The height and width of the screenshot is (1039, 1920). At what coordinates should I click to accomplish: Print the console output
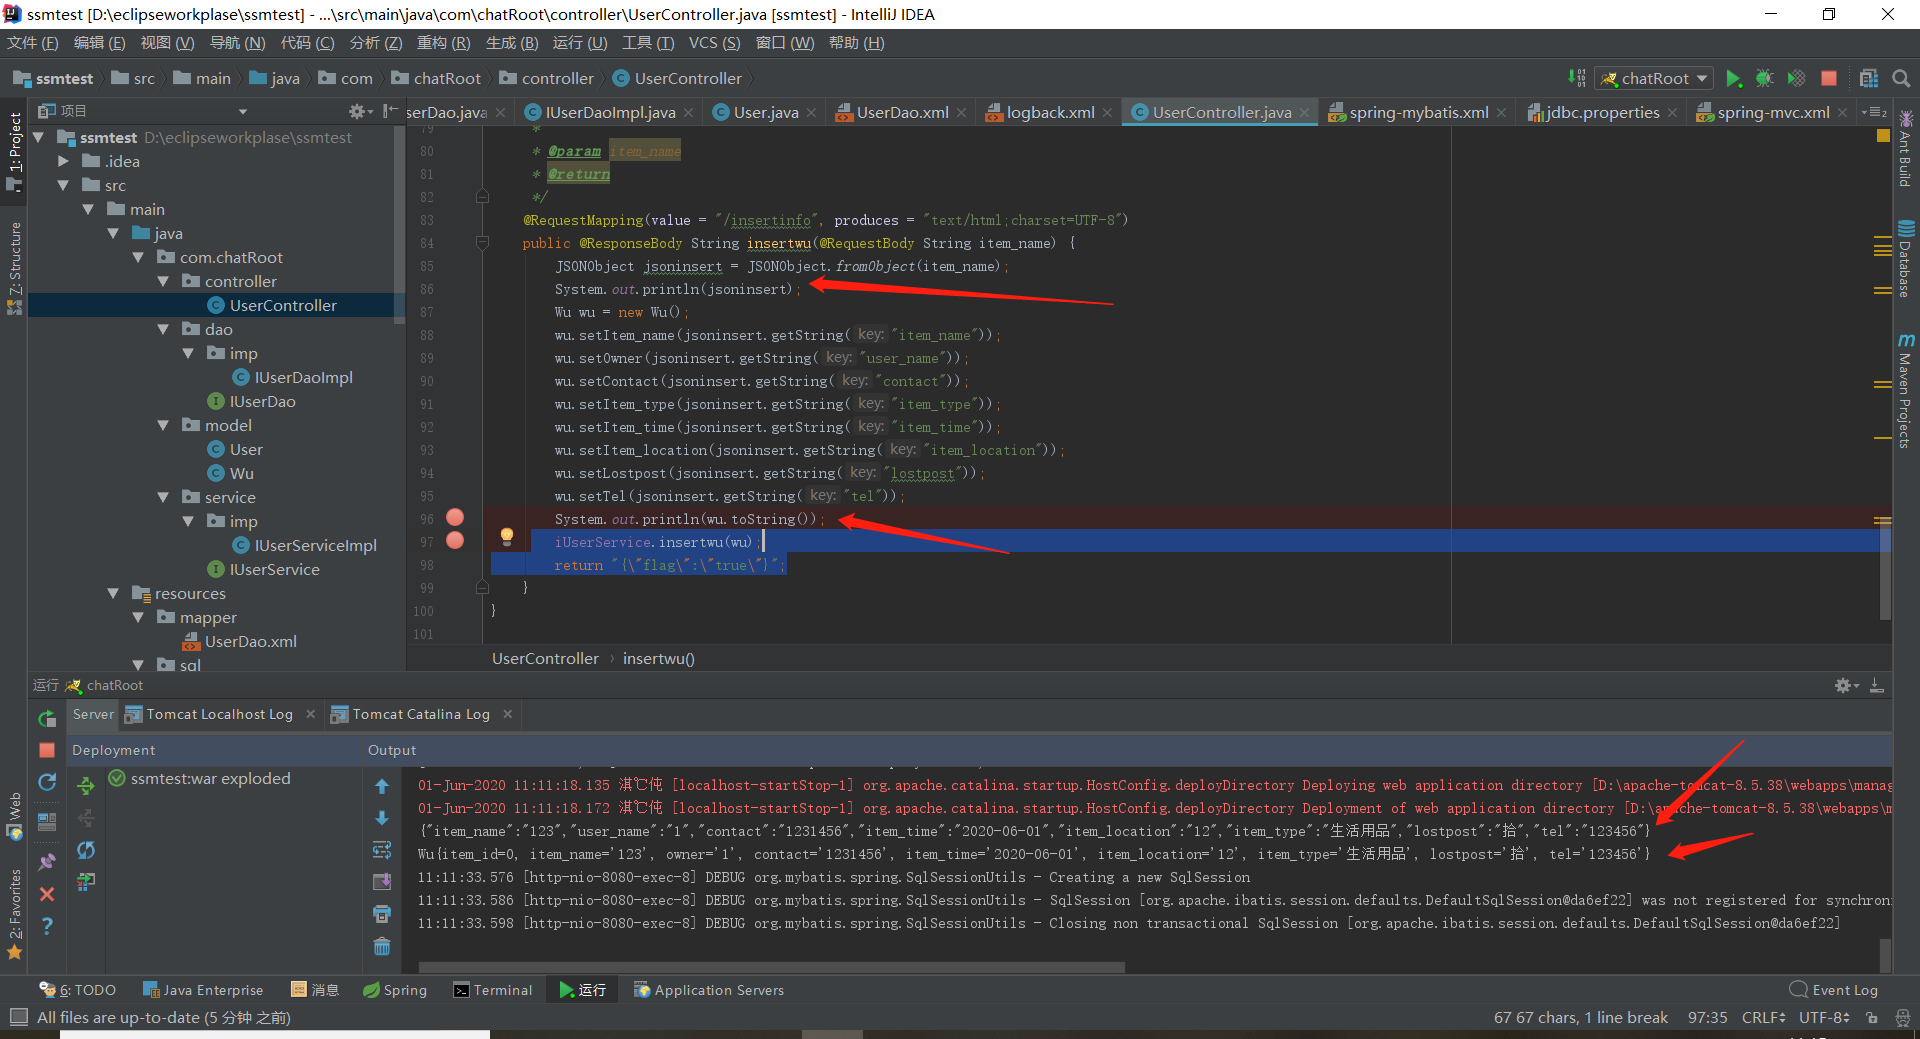[x=382, y=914]
